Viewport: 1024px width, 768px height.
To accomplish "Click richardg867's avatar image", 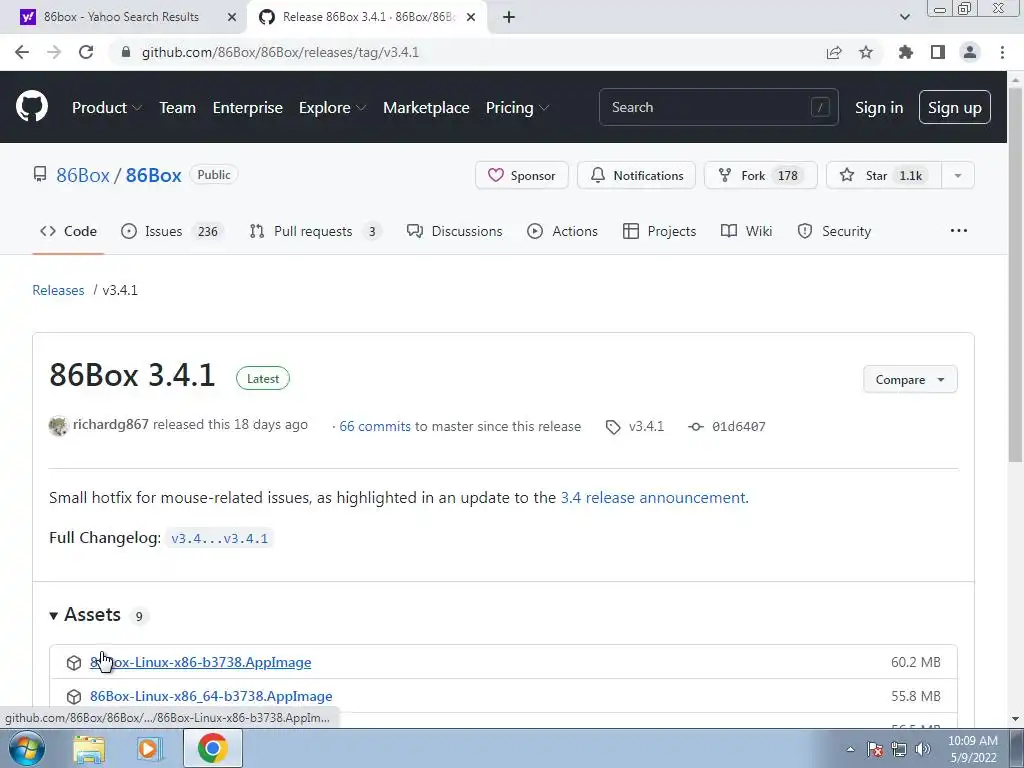I will click(x=58, y=426).
